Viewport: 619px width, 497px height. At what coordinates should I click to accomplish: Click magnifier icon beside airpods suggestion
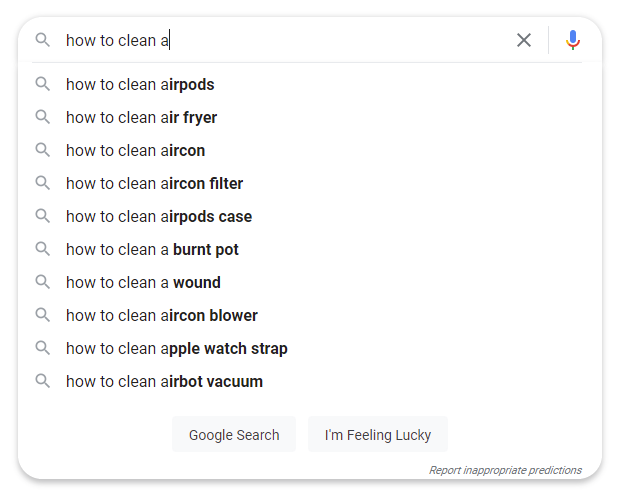tap(42, 84)
